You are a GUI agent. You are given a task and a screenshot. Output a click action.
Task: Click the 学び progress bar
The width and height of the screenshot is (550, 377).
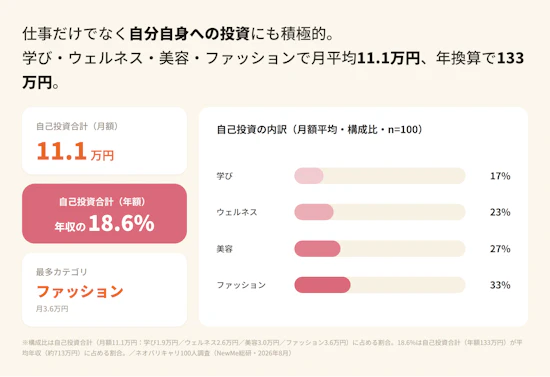click(x=380, y=176)
